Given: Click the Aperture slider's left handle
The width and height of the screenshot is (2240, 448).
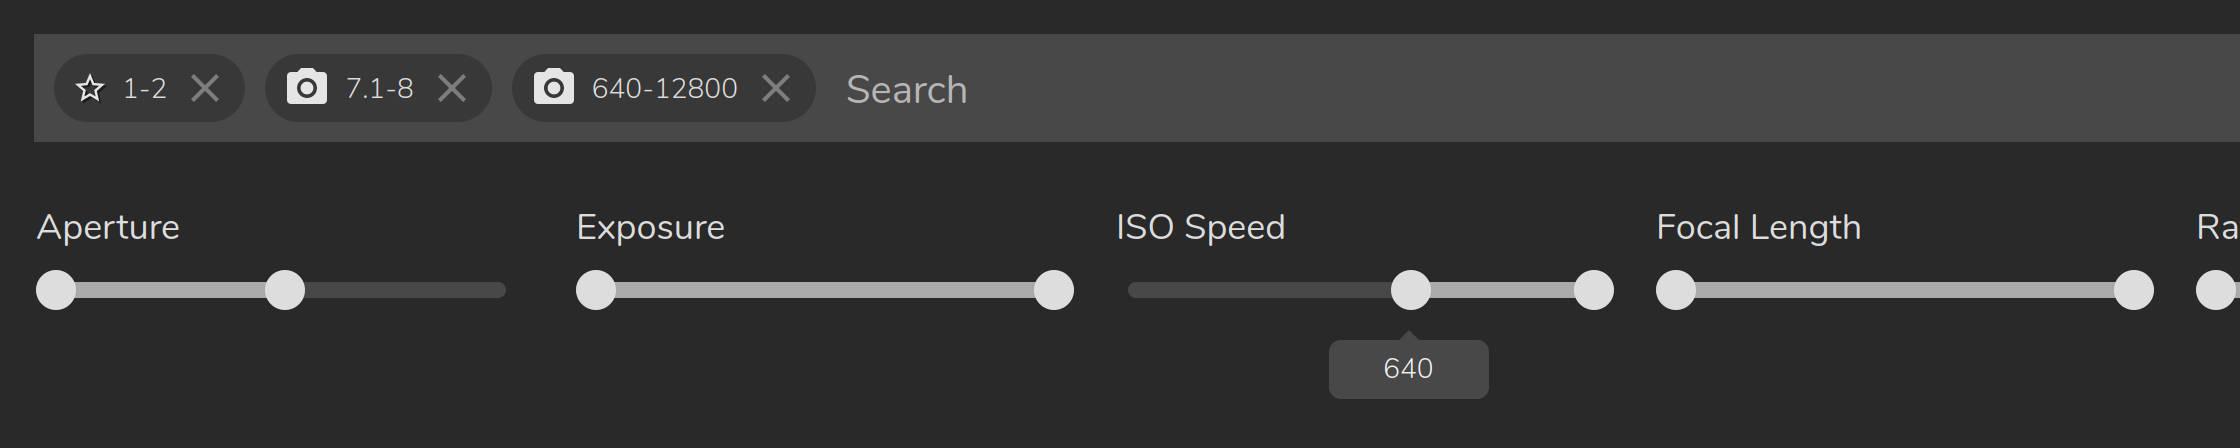Looking at the screenshot, I should 56,290.
